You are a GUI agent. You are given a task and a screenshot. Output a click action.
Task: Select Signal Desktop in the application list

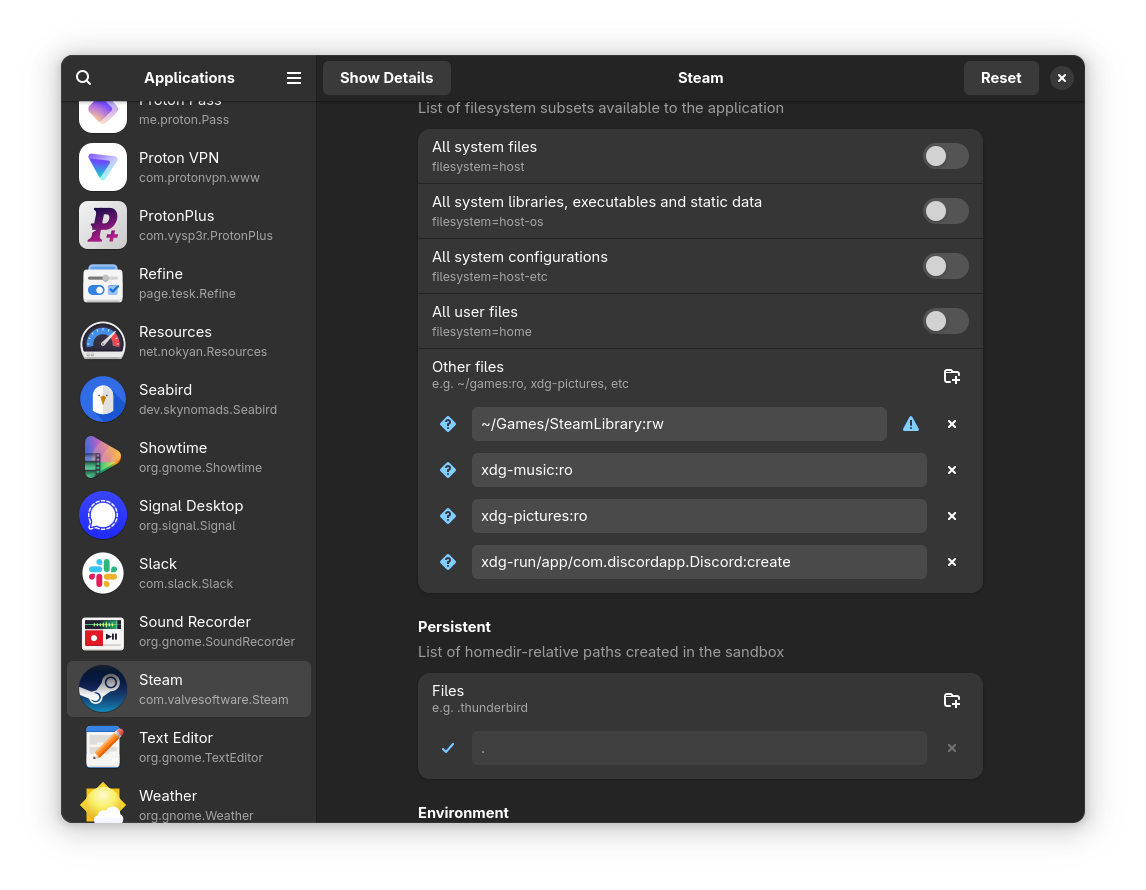tap(189, 515)
